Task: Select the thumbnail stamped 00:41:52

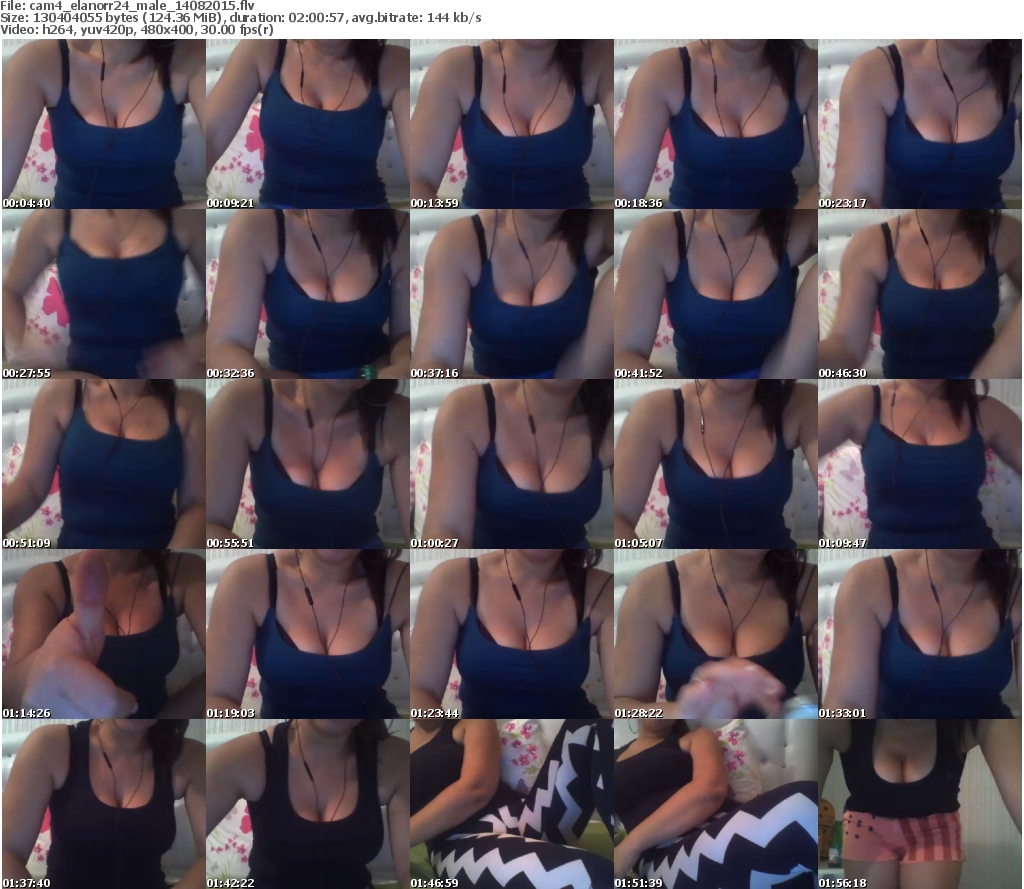Action: tap(716, 294)
